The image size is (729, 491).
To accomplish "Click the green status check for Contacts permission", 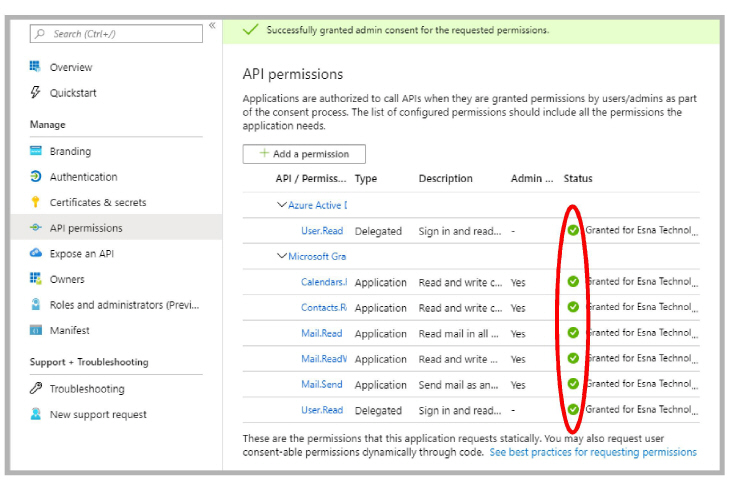I will click(x=573, y=307).
